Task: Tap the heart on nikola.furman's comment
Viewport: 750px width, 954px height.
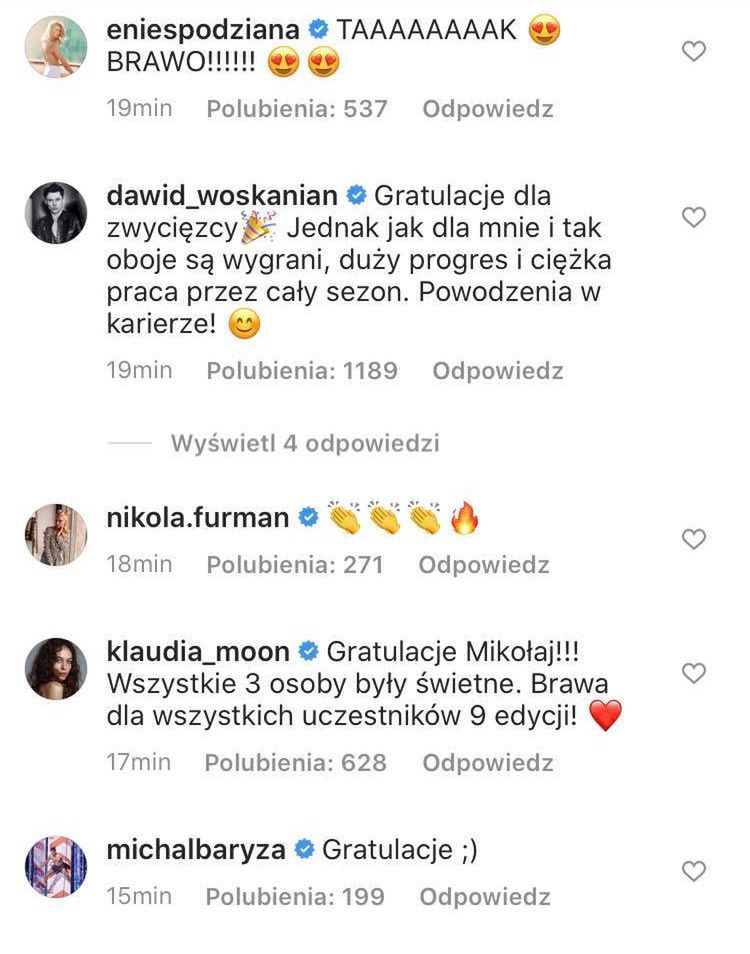Action: point(693,539)
